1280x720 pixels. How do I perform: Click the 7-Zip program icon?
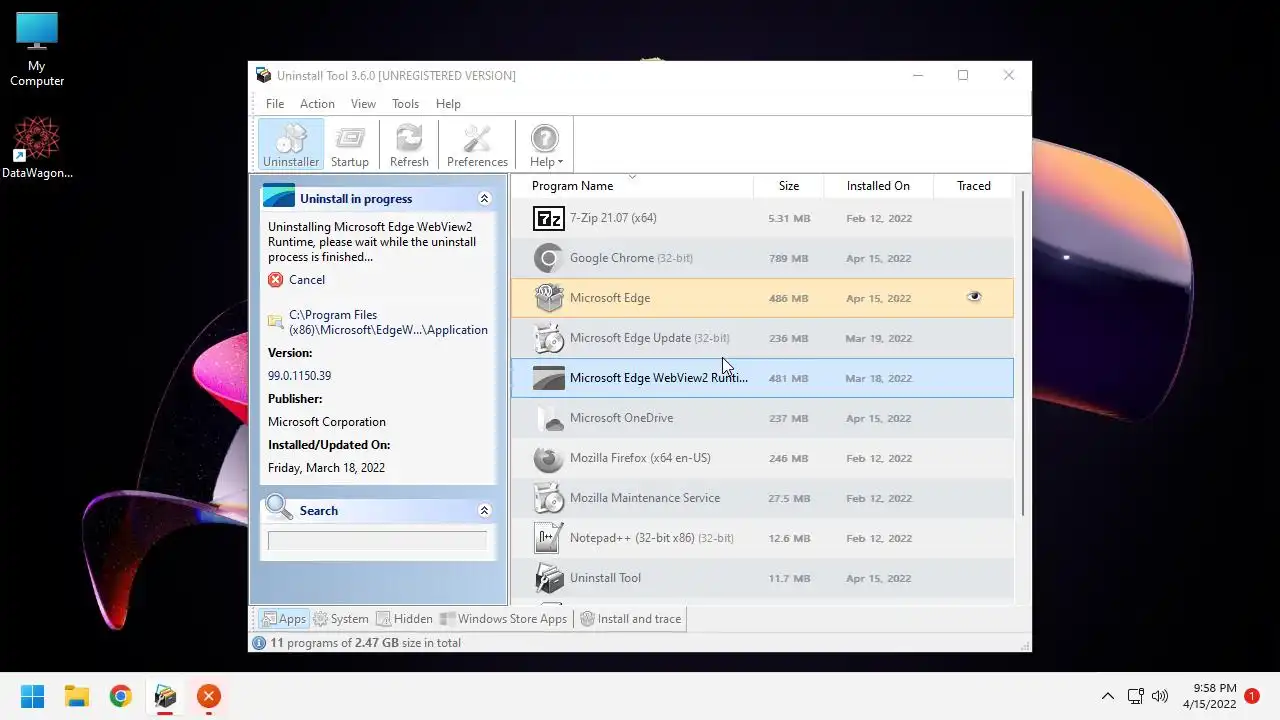click(x=548, y=218)
